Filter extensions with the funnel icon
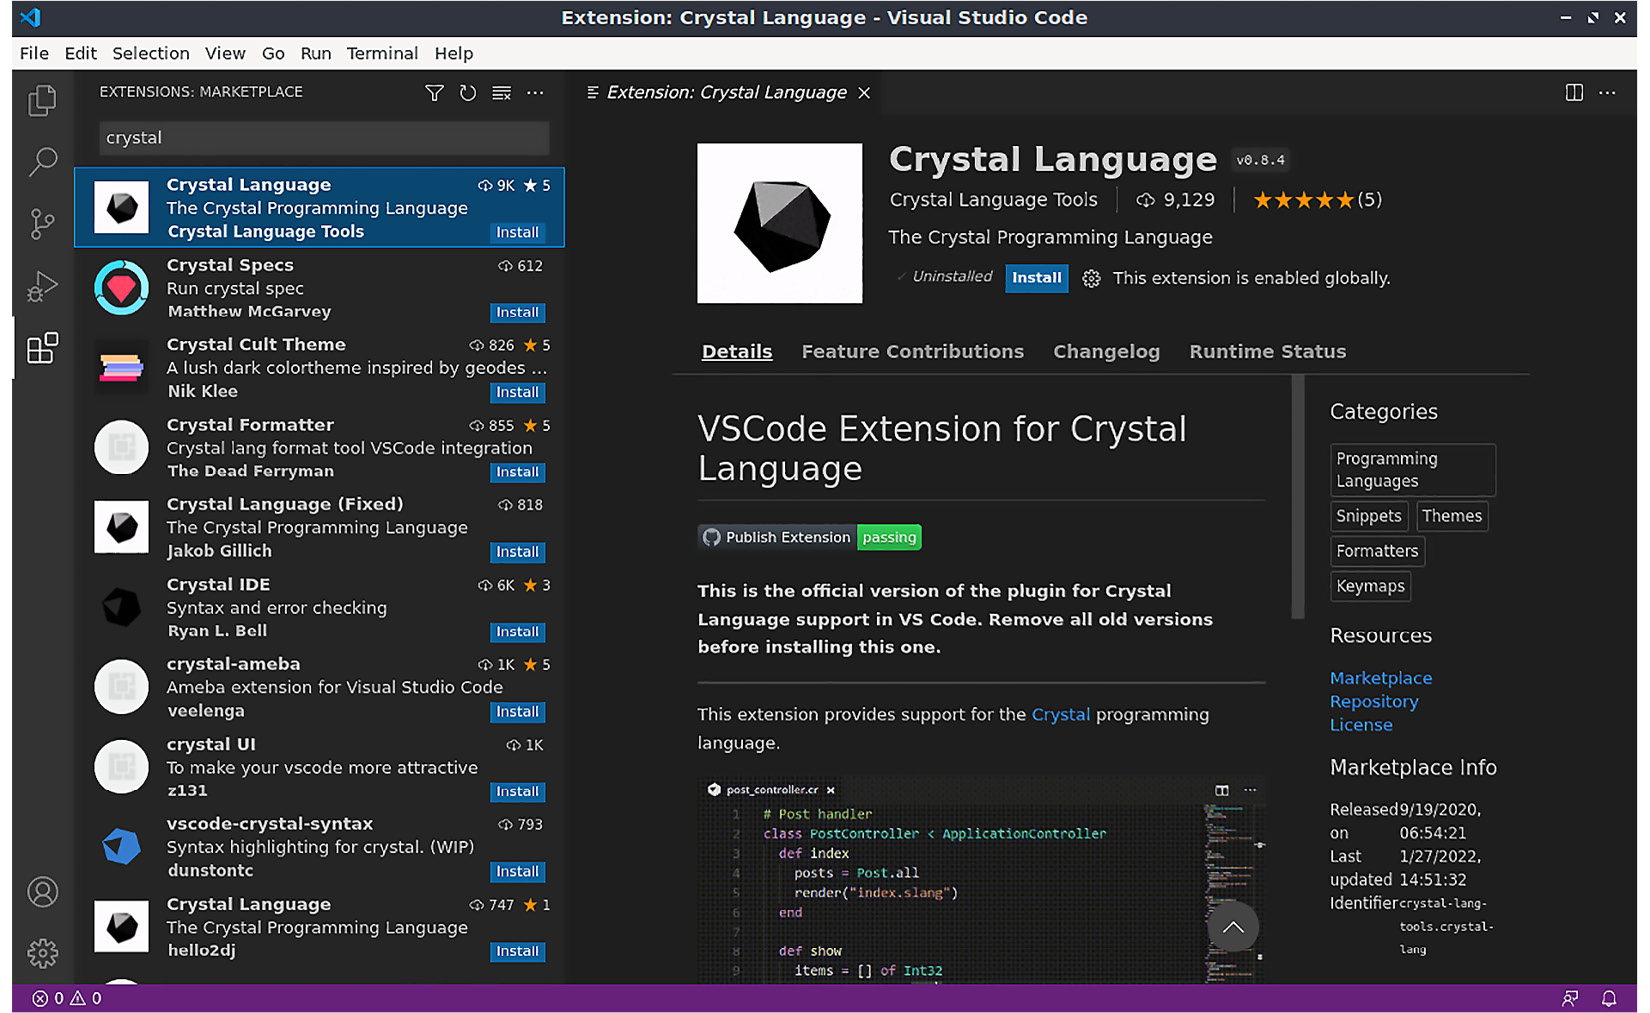This screenshot has height=1013, width=1650. pyautogui.click(x=434, y=92)
